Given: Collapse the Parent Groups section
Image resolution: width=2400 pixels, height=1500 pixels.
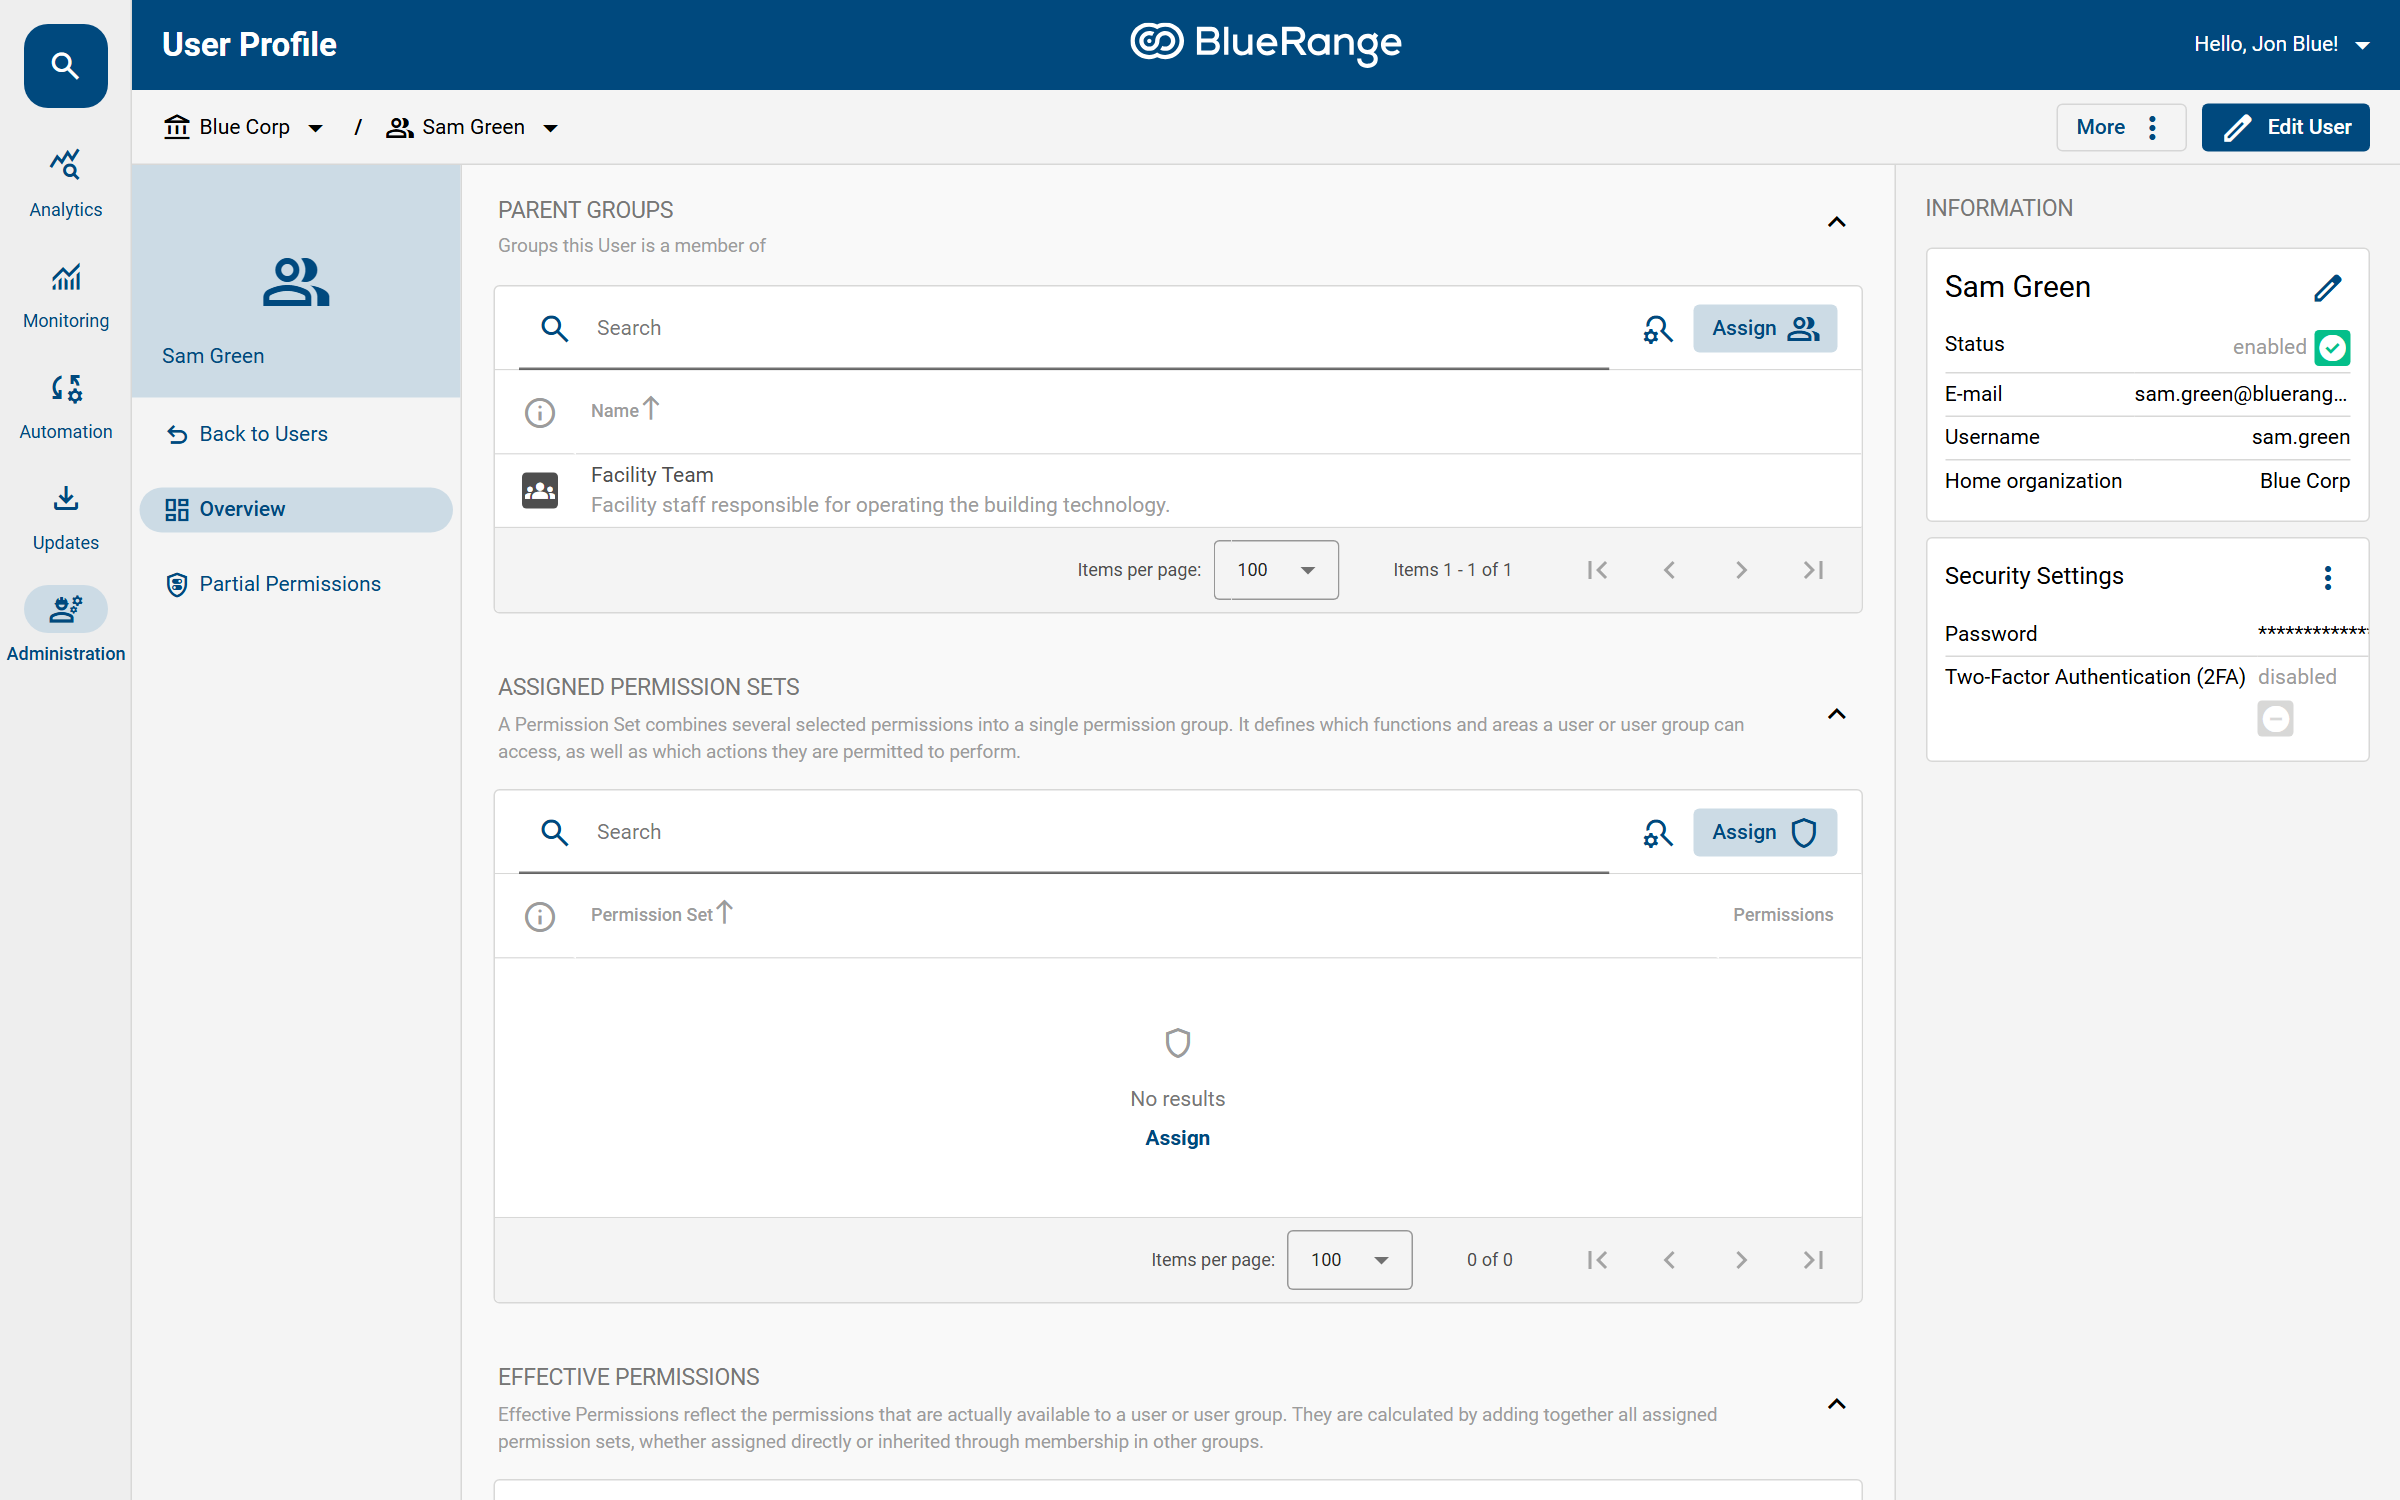Looking at the screenshot, I should click(1837, 222).
